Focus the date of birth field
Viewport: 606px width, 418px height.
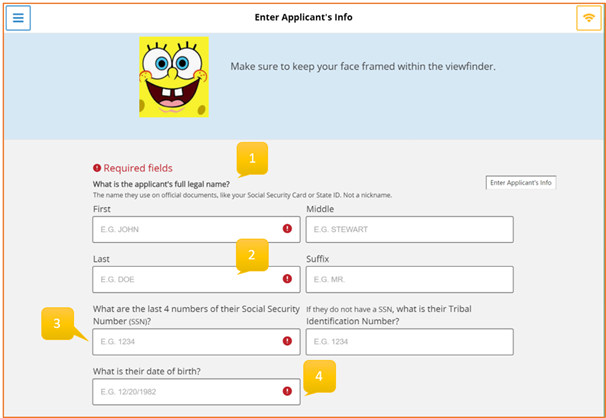[x=196, y=392]
